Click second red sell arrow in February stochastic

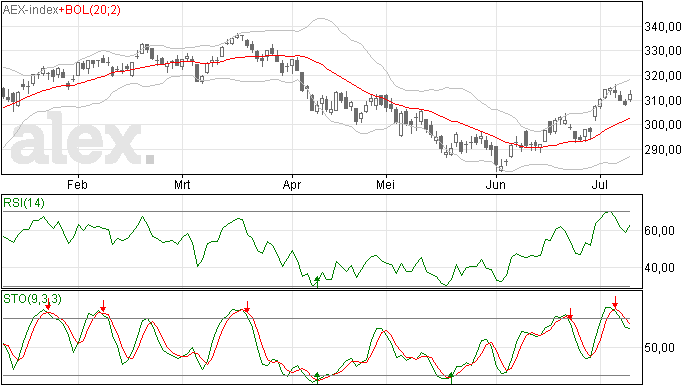pos(103,306)
